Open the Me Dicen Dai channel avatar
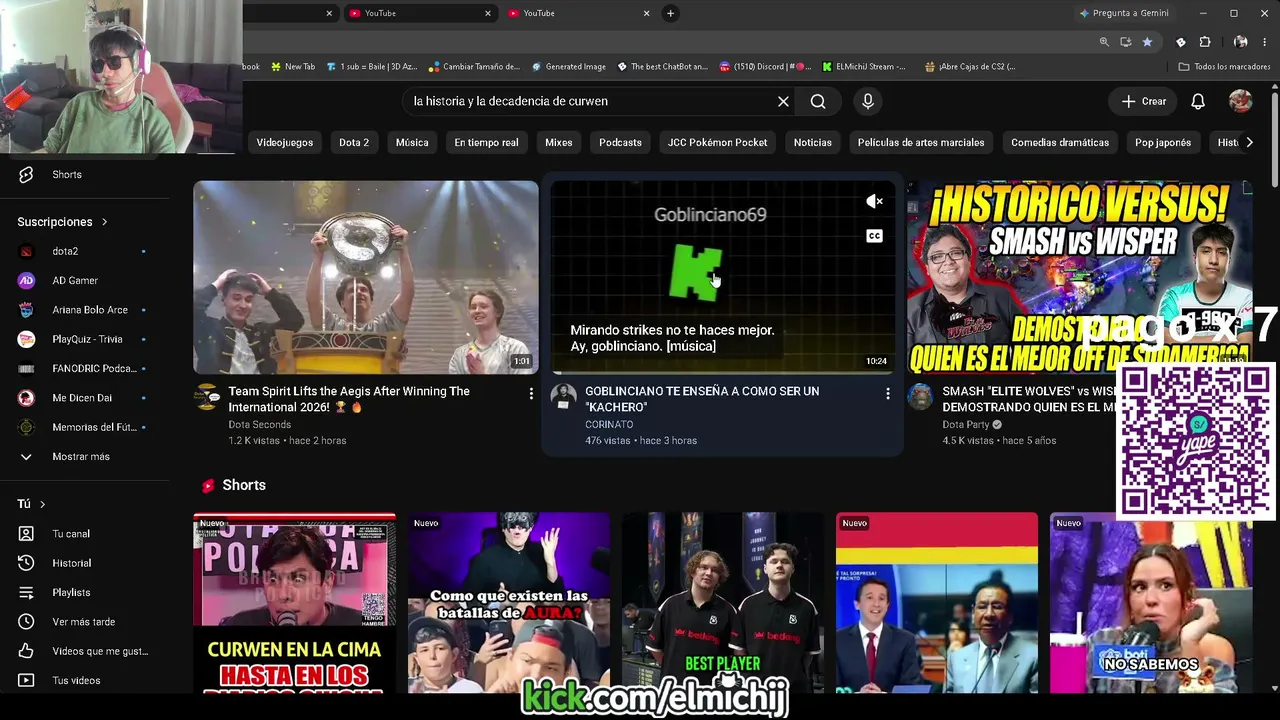Viewport: 1280px width, 720px height. pyautogui.click(x=26, y=398)
